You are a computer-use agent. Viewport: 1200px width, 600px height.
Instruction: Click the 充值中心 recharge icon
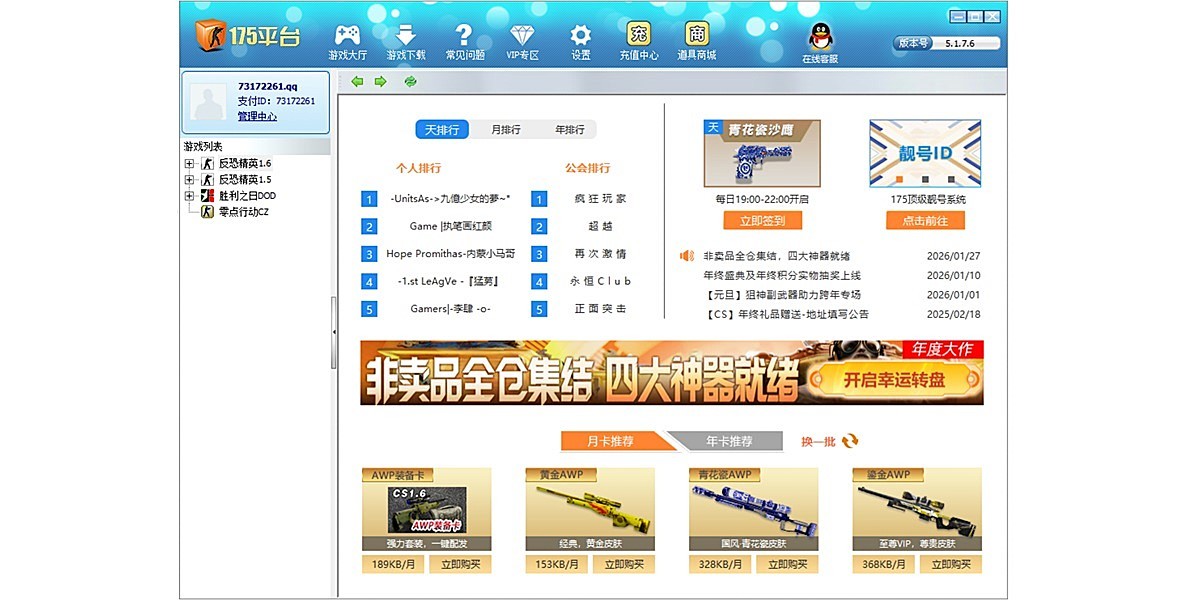[638, 32]
